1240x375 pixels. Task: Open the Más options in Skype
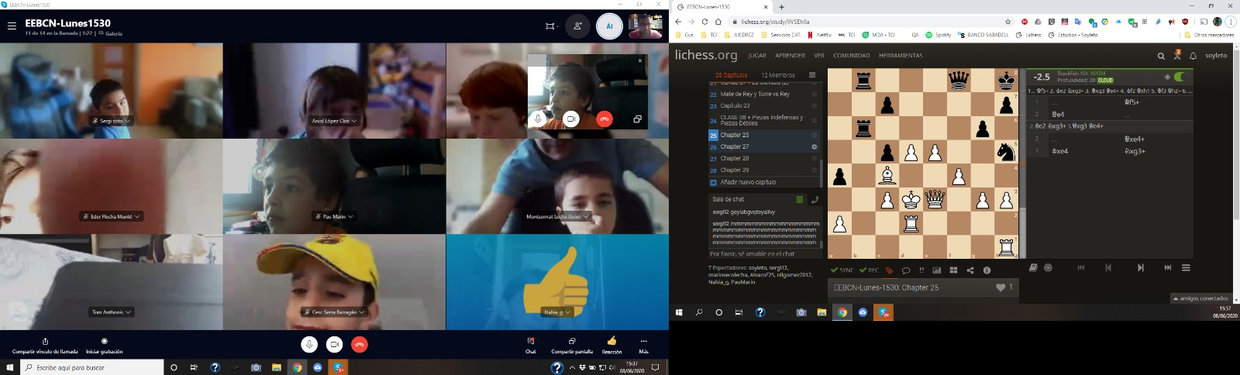click(x=643, y=345)
